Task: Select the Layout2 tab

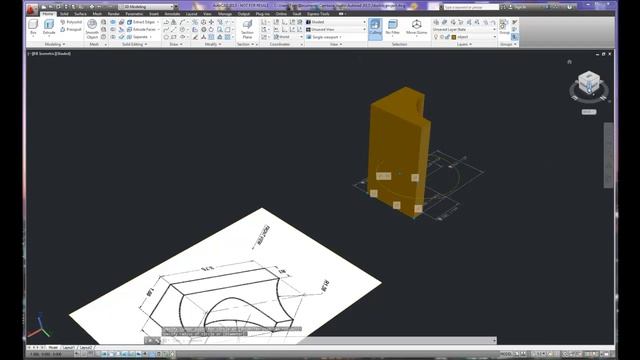Action: [85, 347]
